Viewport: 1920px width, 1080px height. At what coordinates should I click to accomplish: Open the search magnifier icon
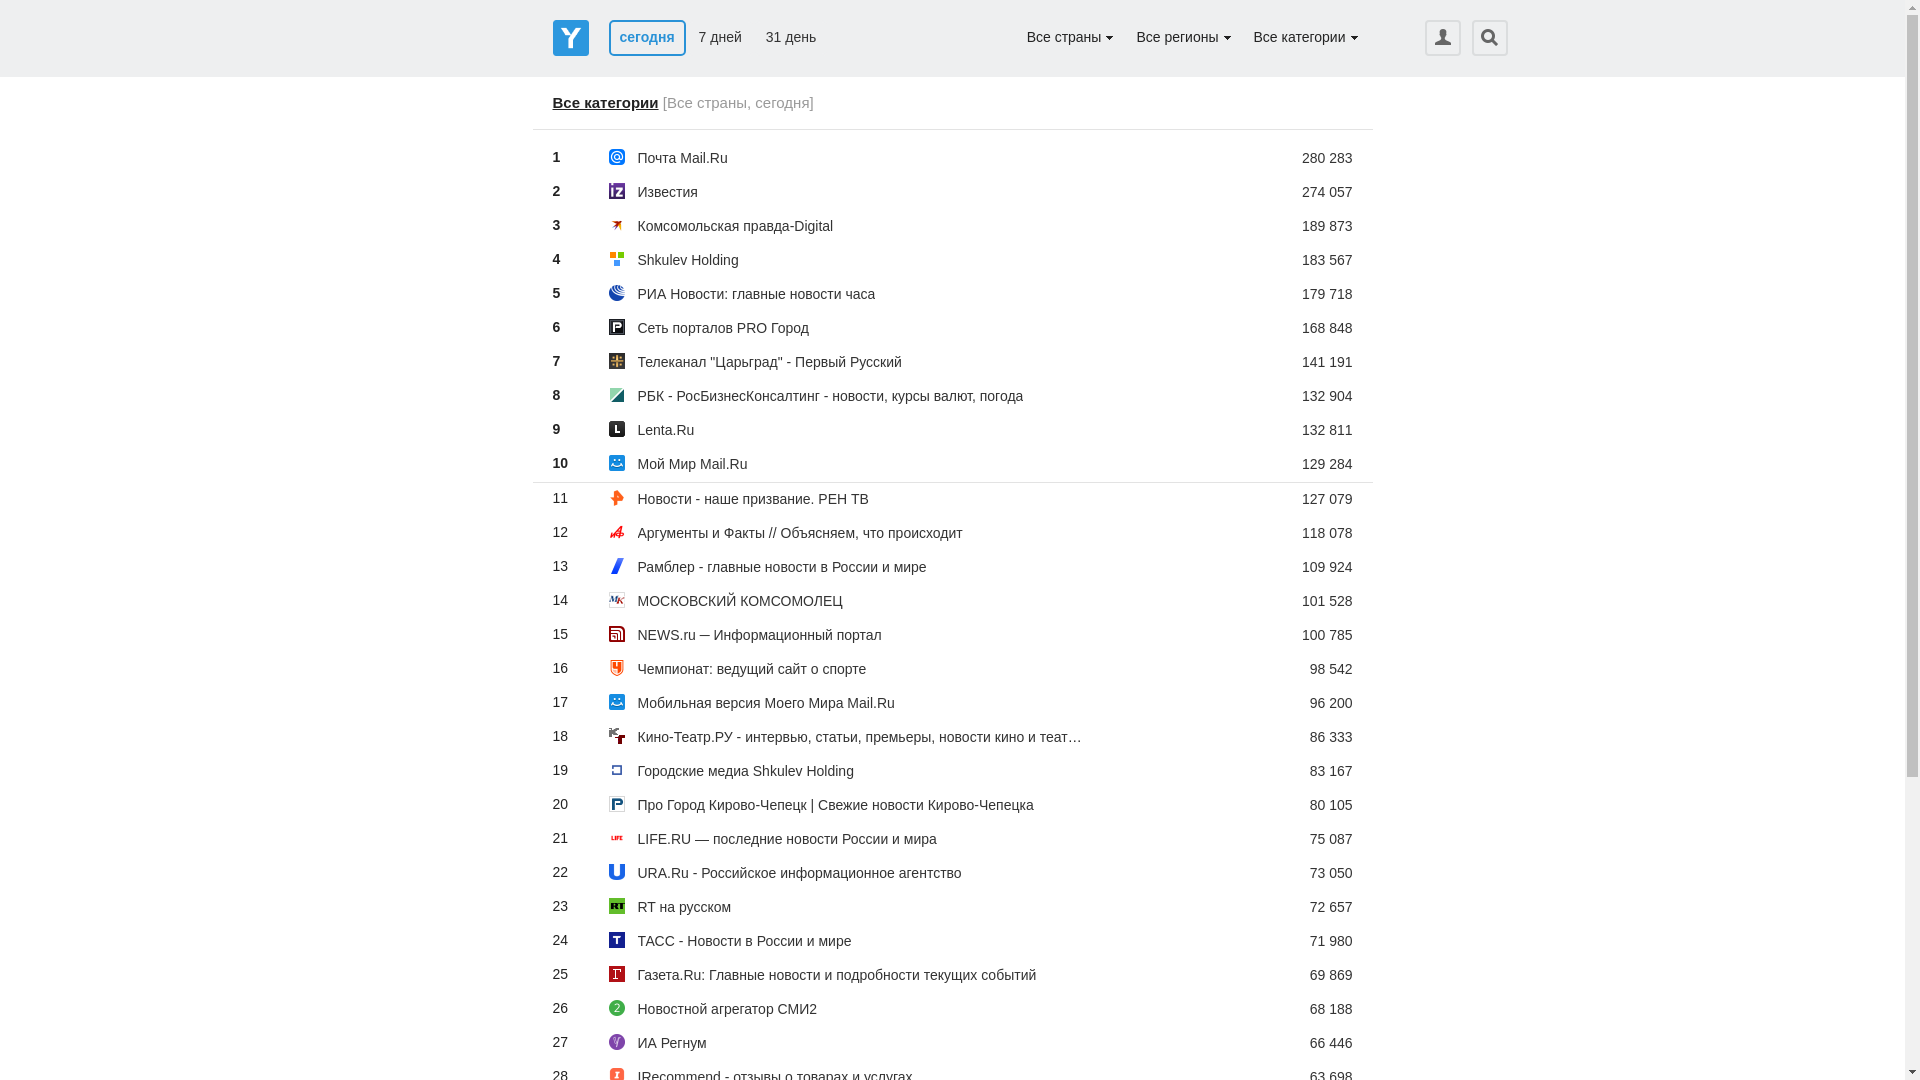[x=1489, y=38]
